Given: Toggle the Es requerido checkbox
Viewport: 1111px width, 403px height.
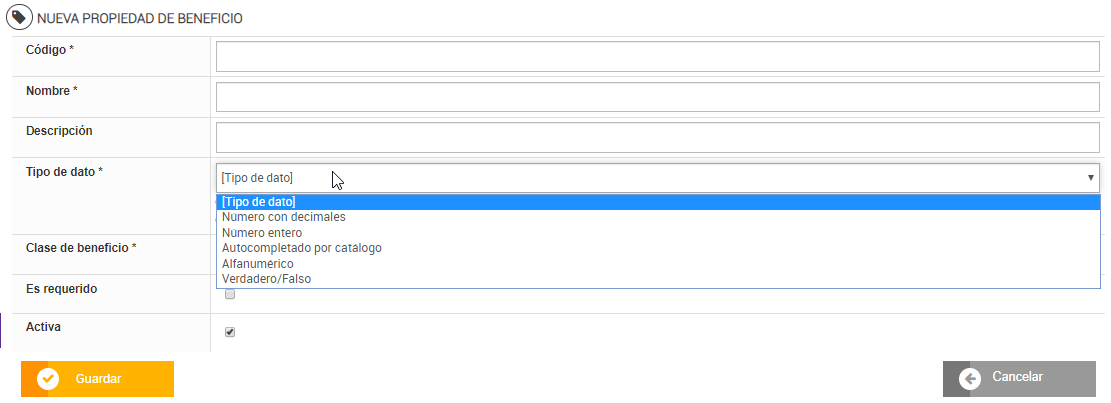Looking at the screenshot, I should pos(230,295).
